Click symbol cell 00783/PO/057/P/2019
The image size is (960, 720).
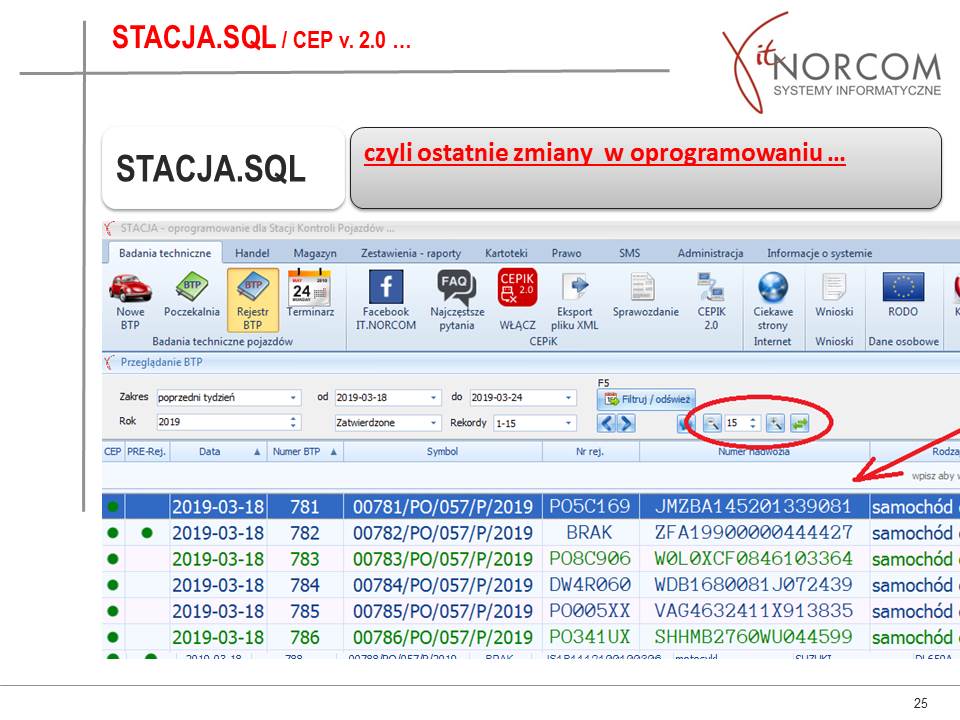click(x=443, y=559)
